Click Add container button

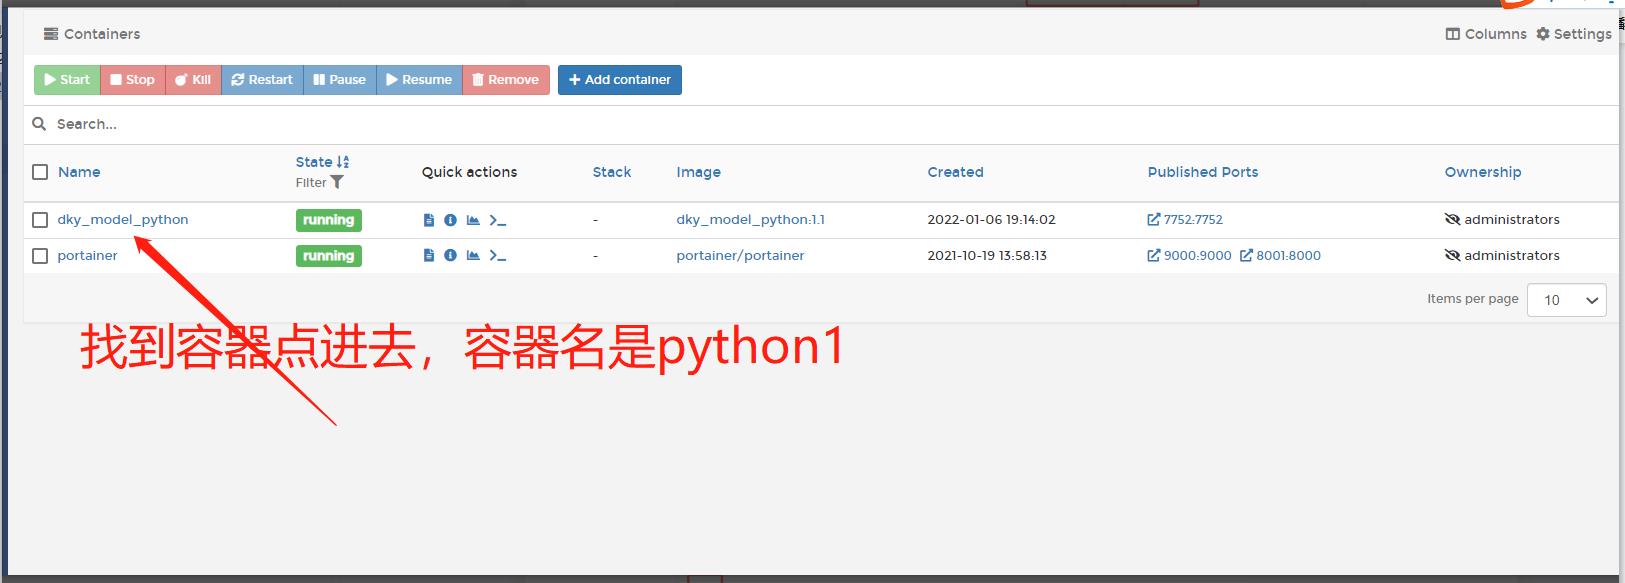(x=620, y=80)
